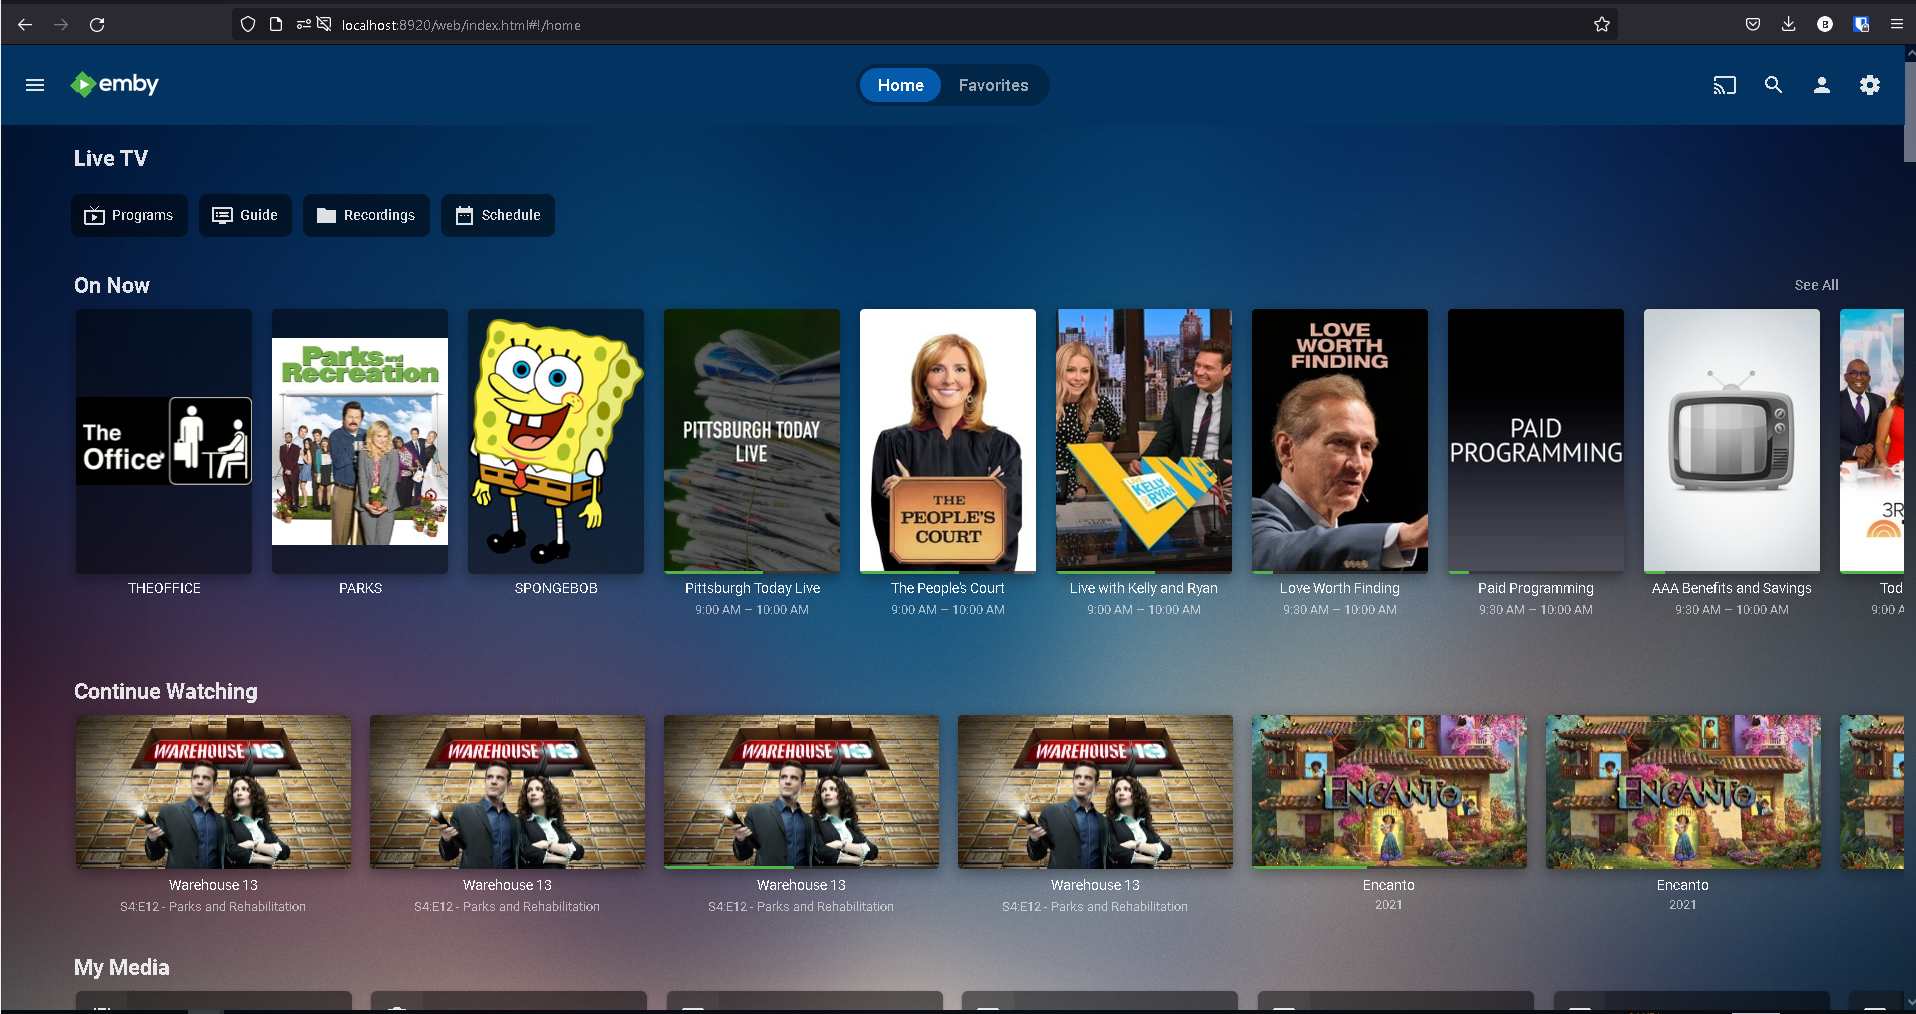The height and width of the screenshot is (1014, 1916).
Task: Click the tracking protection shield icon
Action: [x=248, y=24]
